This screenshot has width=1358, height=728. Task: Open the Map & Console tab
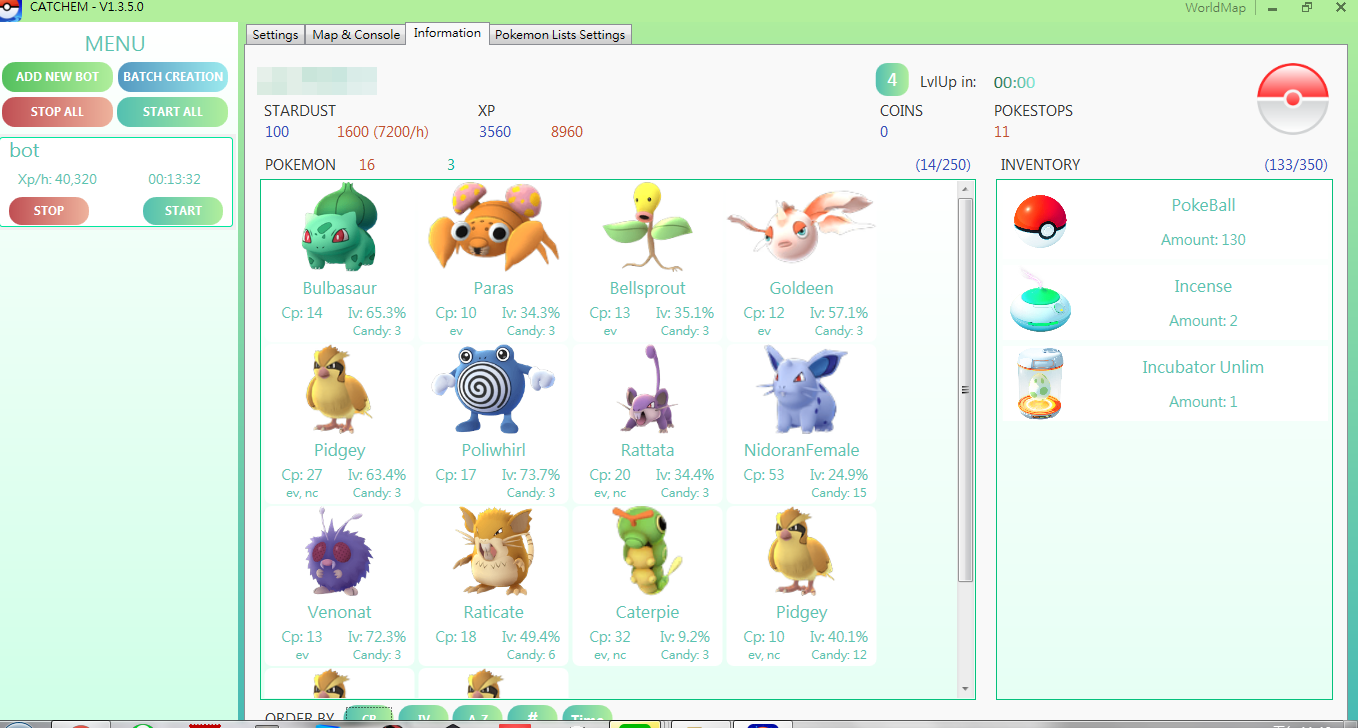pos(356,35)
